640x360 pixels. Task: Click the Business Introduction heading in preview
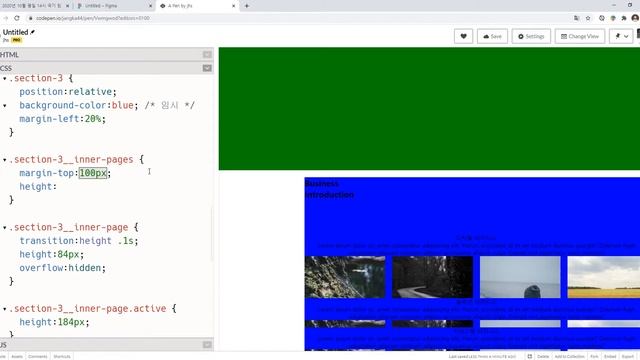[x=329, y=189]
